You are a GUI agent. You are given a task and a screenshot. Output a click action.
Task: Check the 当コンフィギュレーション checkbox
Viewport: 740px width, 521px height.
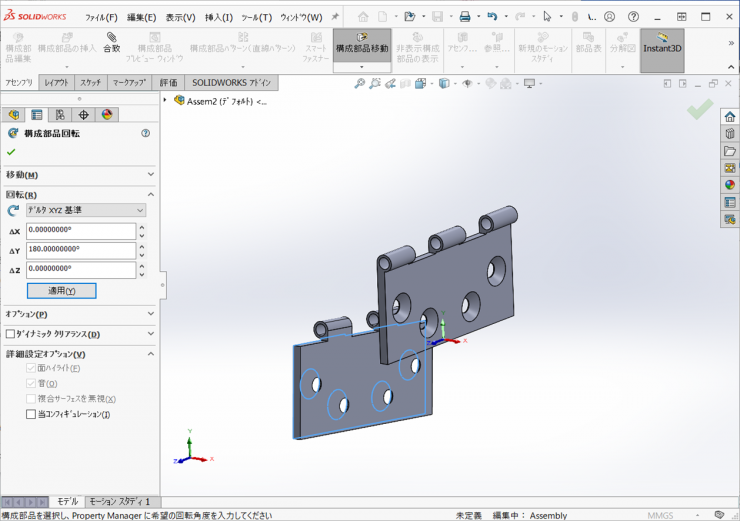point(31,414)
